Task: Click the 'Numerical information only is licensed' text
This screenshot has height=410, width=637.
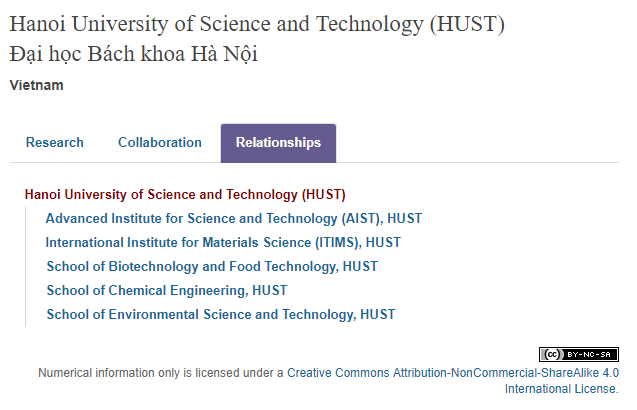Action: (160, 372)
